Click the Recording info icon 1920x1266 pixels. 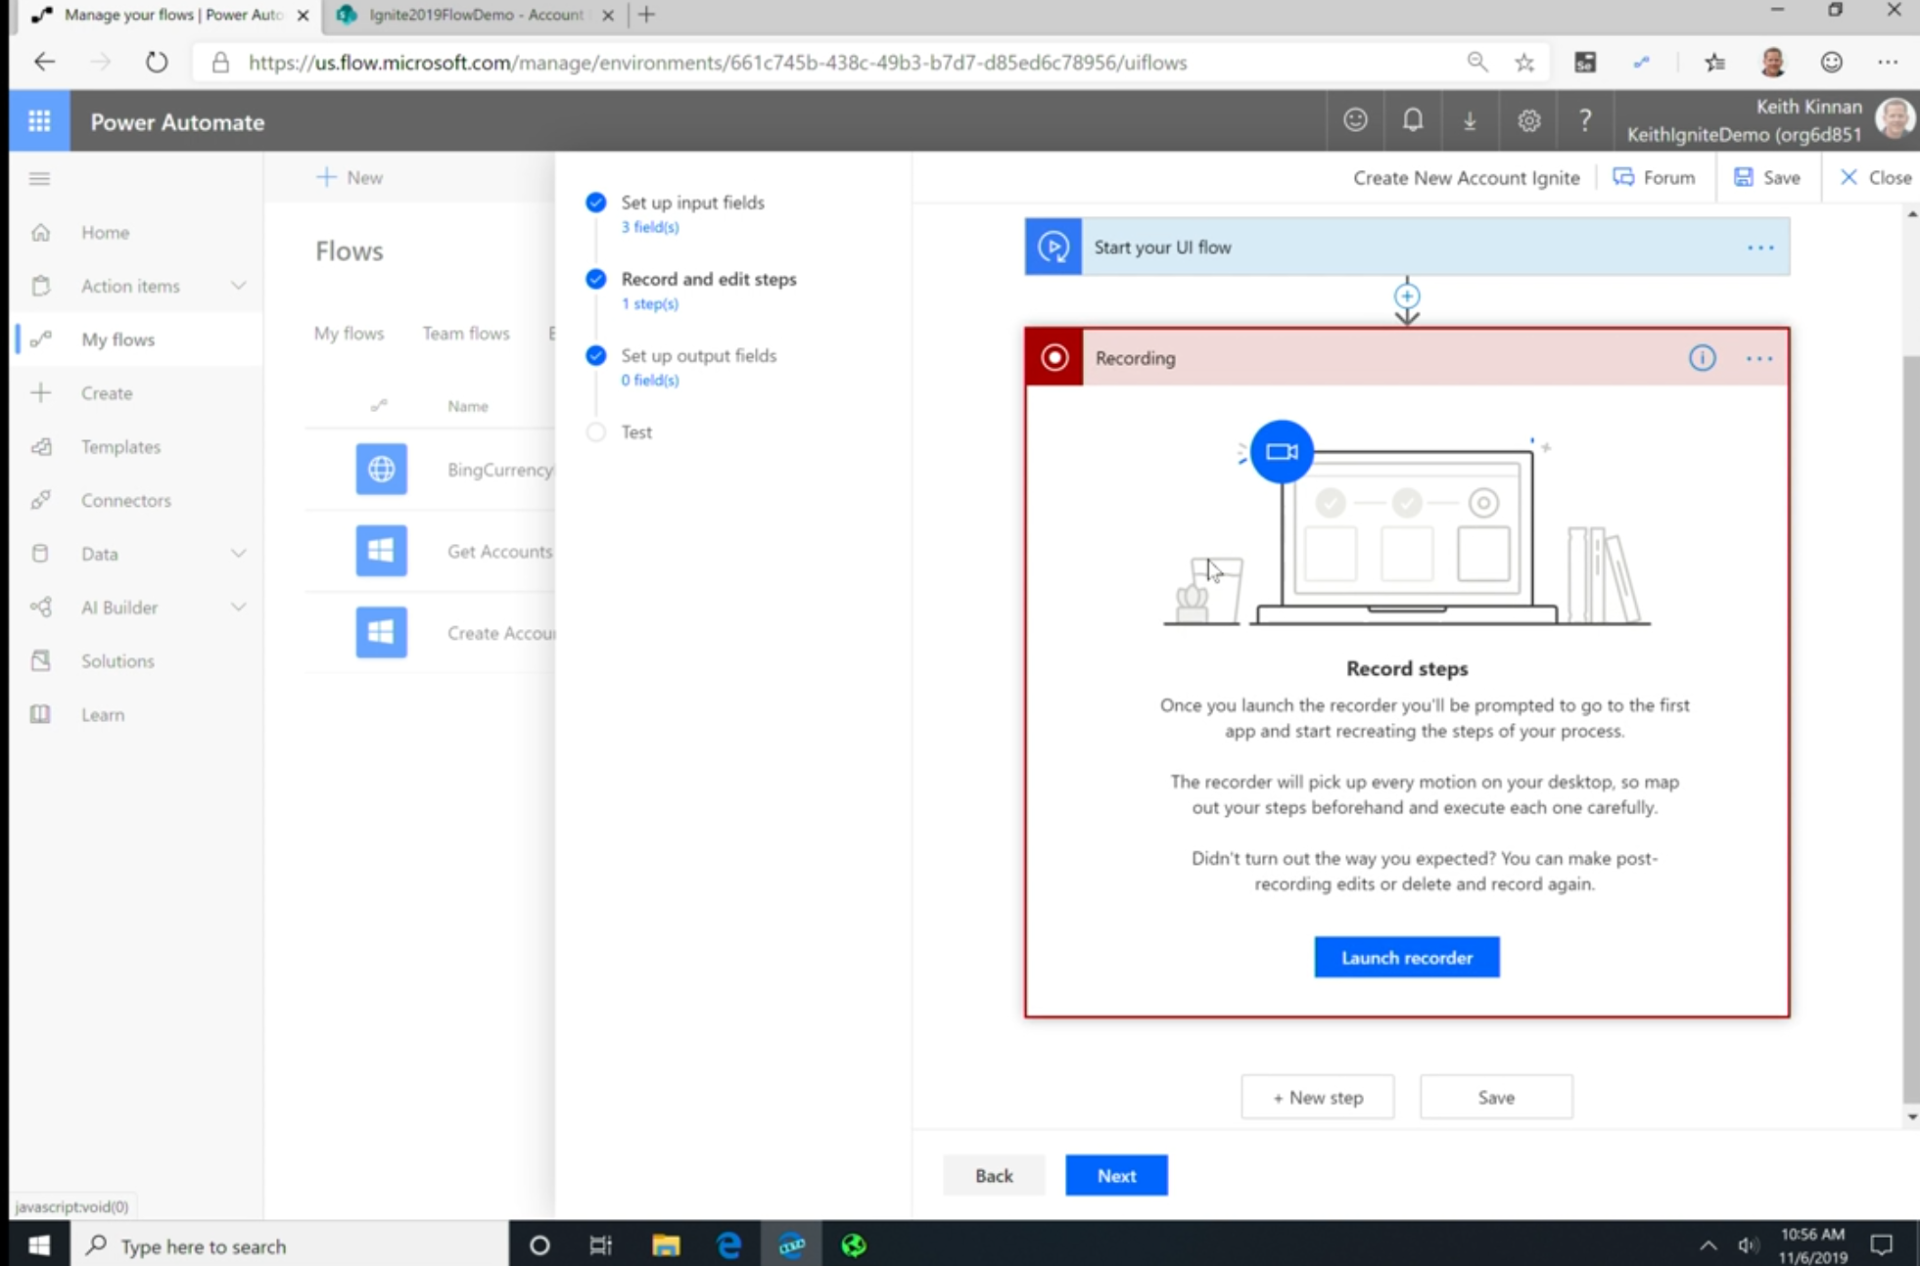point(1702,357)
